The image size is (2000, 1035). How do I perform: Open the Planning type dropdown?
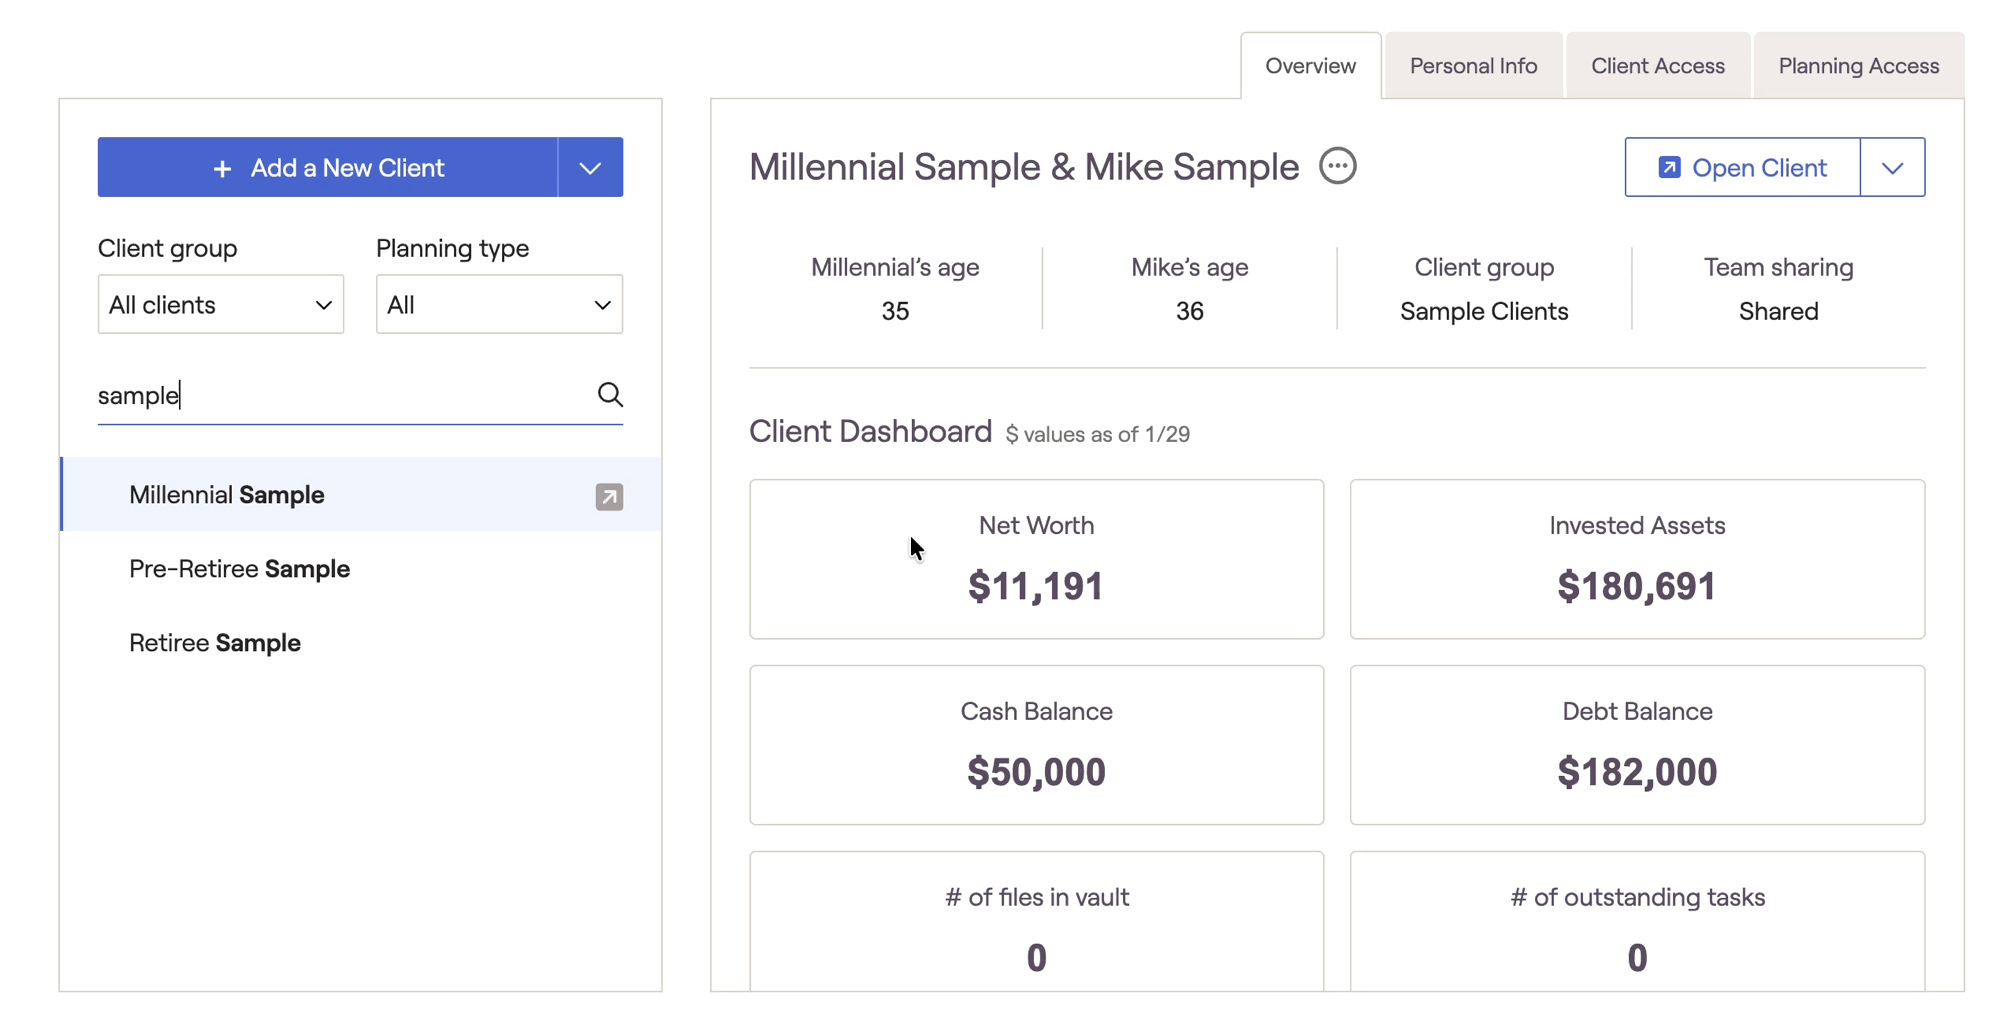click(x=499, y=305)
